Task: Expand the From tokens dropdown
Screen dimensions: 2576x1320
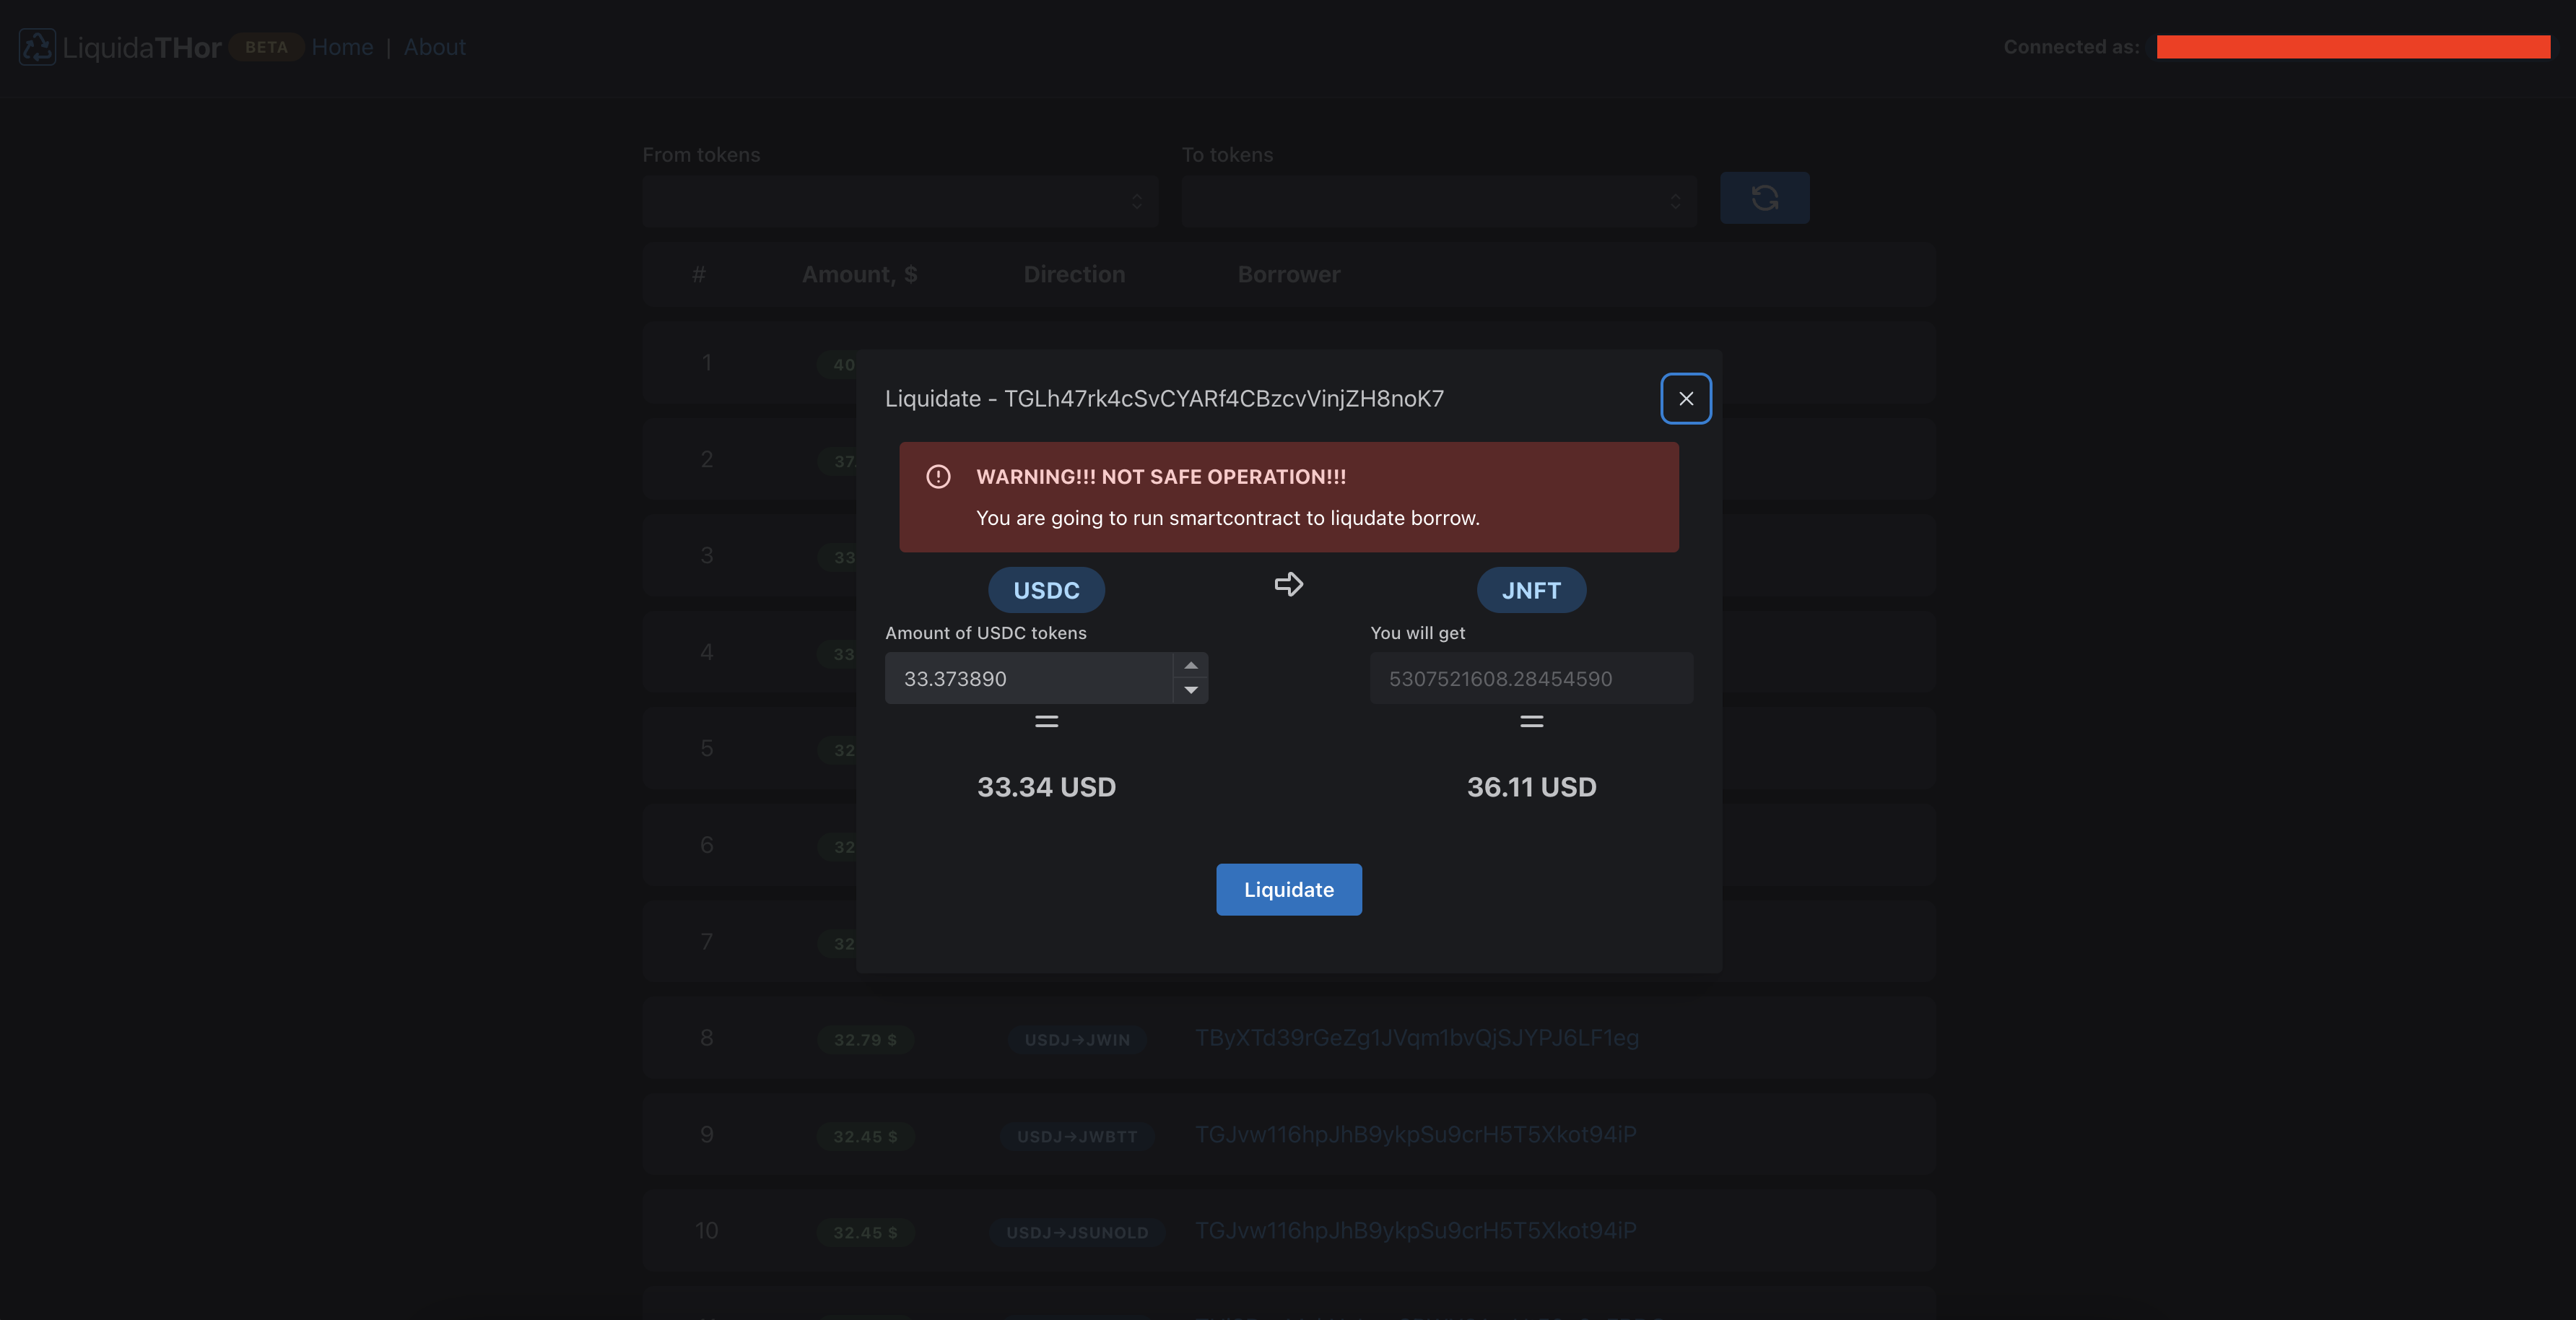Action: pyautogui.click(x=900, y=202)
